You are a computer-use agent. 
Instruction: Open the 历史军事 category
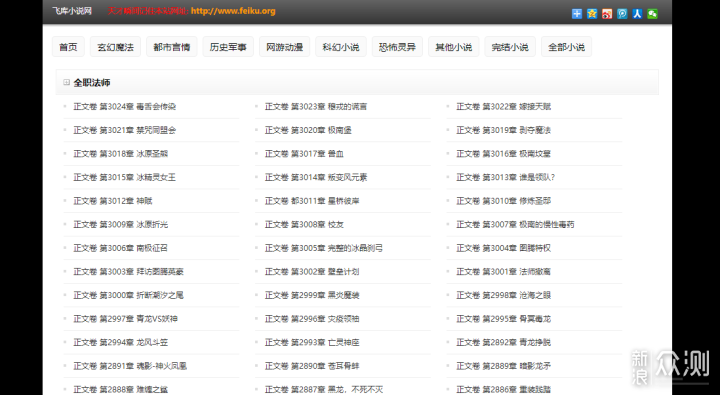(228, 47)
